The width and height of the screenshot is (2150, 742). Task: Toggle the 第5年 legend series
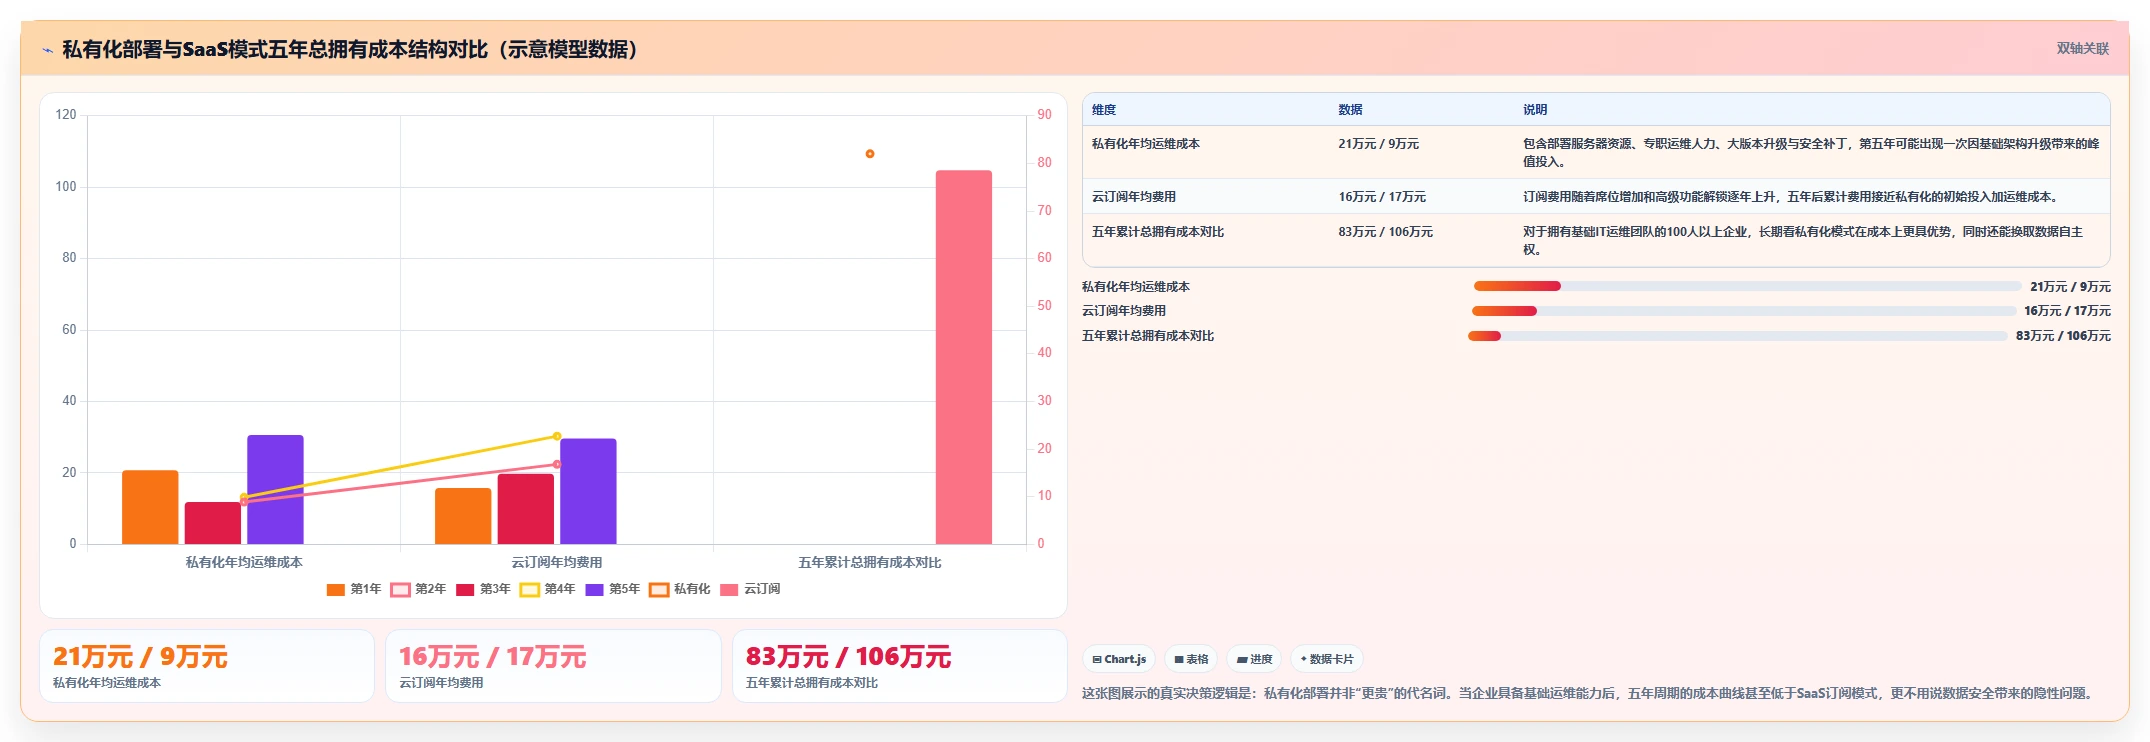[x=612, y=589]
